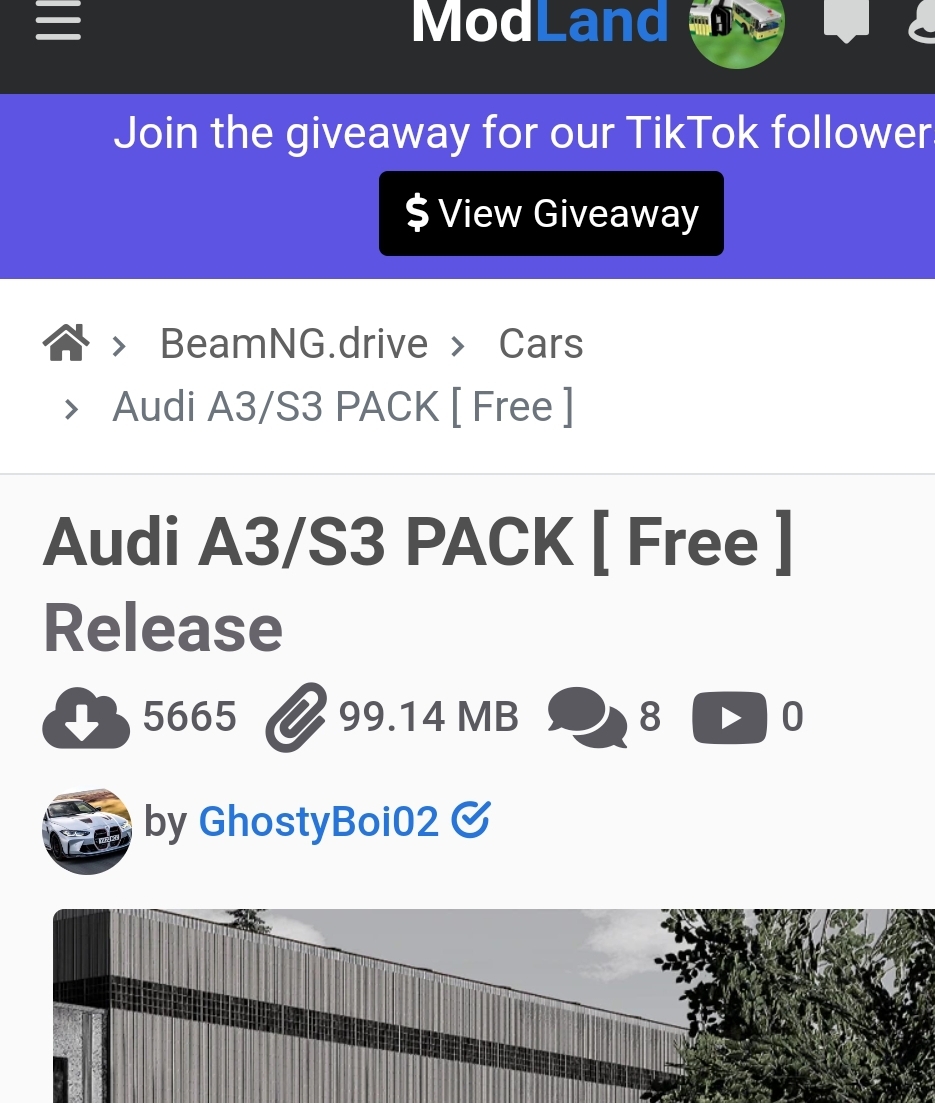This screenshot has height=1103, width=935.
Task: Click the giveaway banner text
Action: click(524, 133)
